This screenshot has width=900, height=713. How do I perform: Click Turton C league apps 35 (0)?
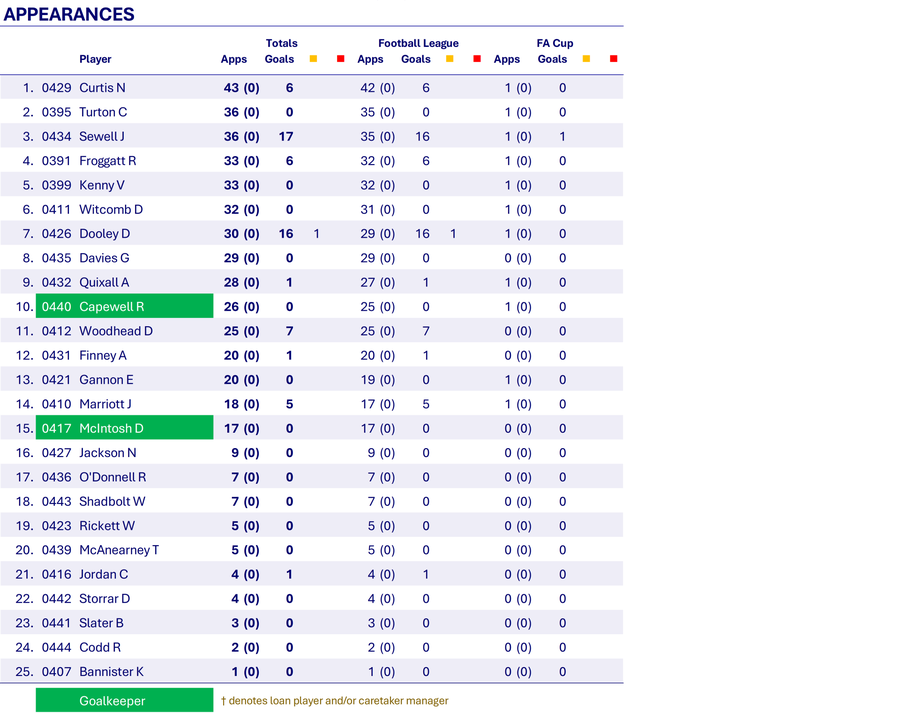[378, 112]
